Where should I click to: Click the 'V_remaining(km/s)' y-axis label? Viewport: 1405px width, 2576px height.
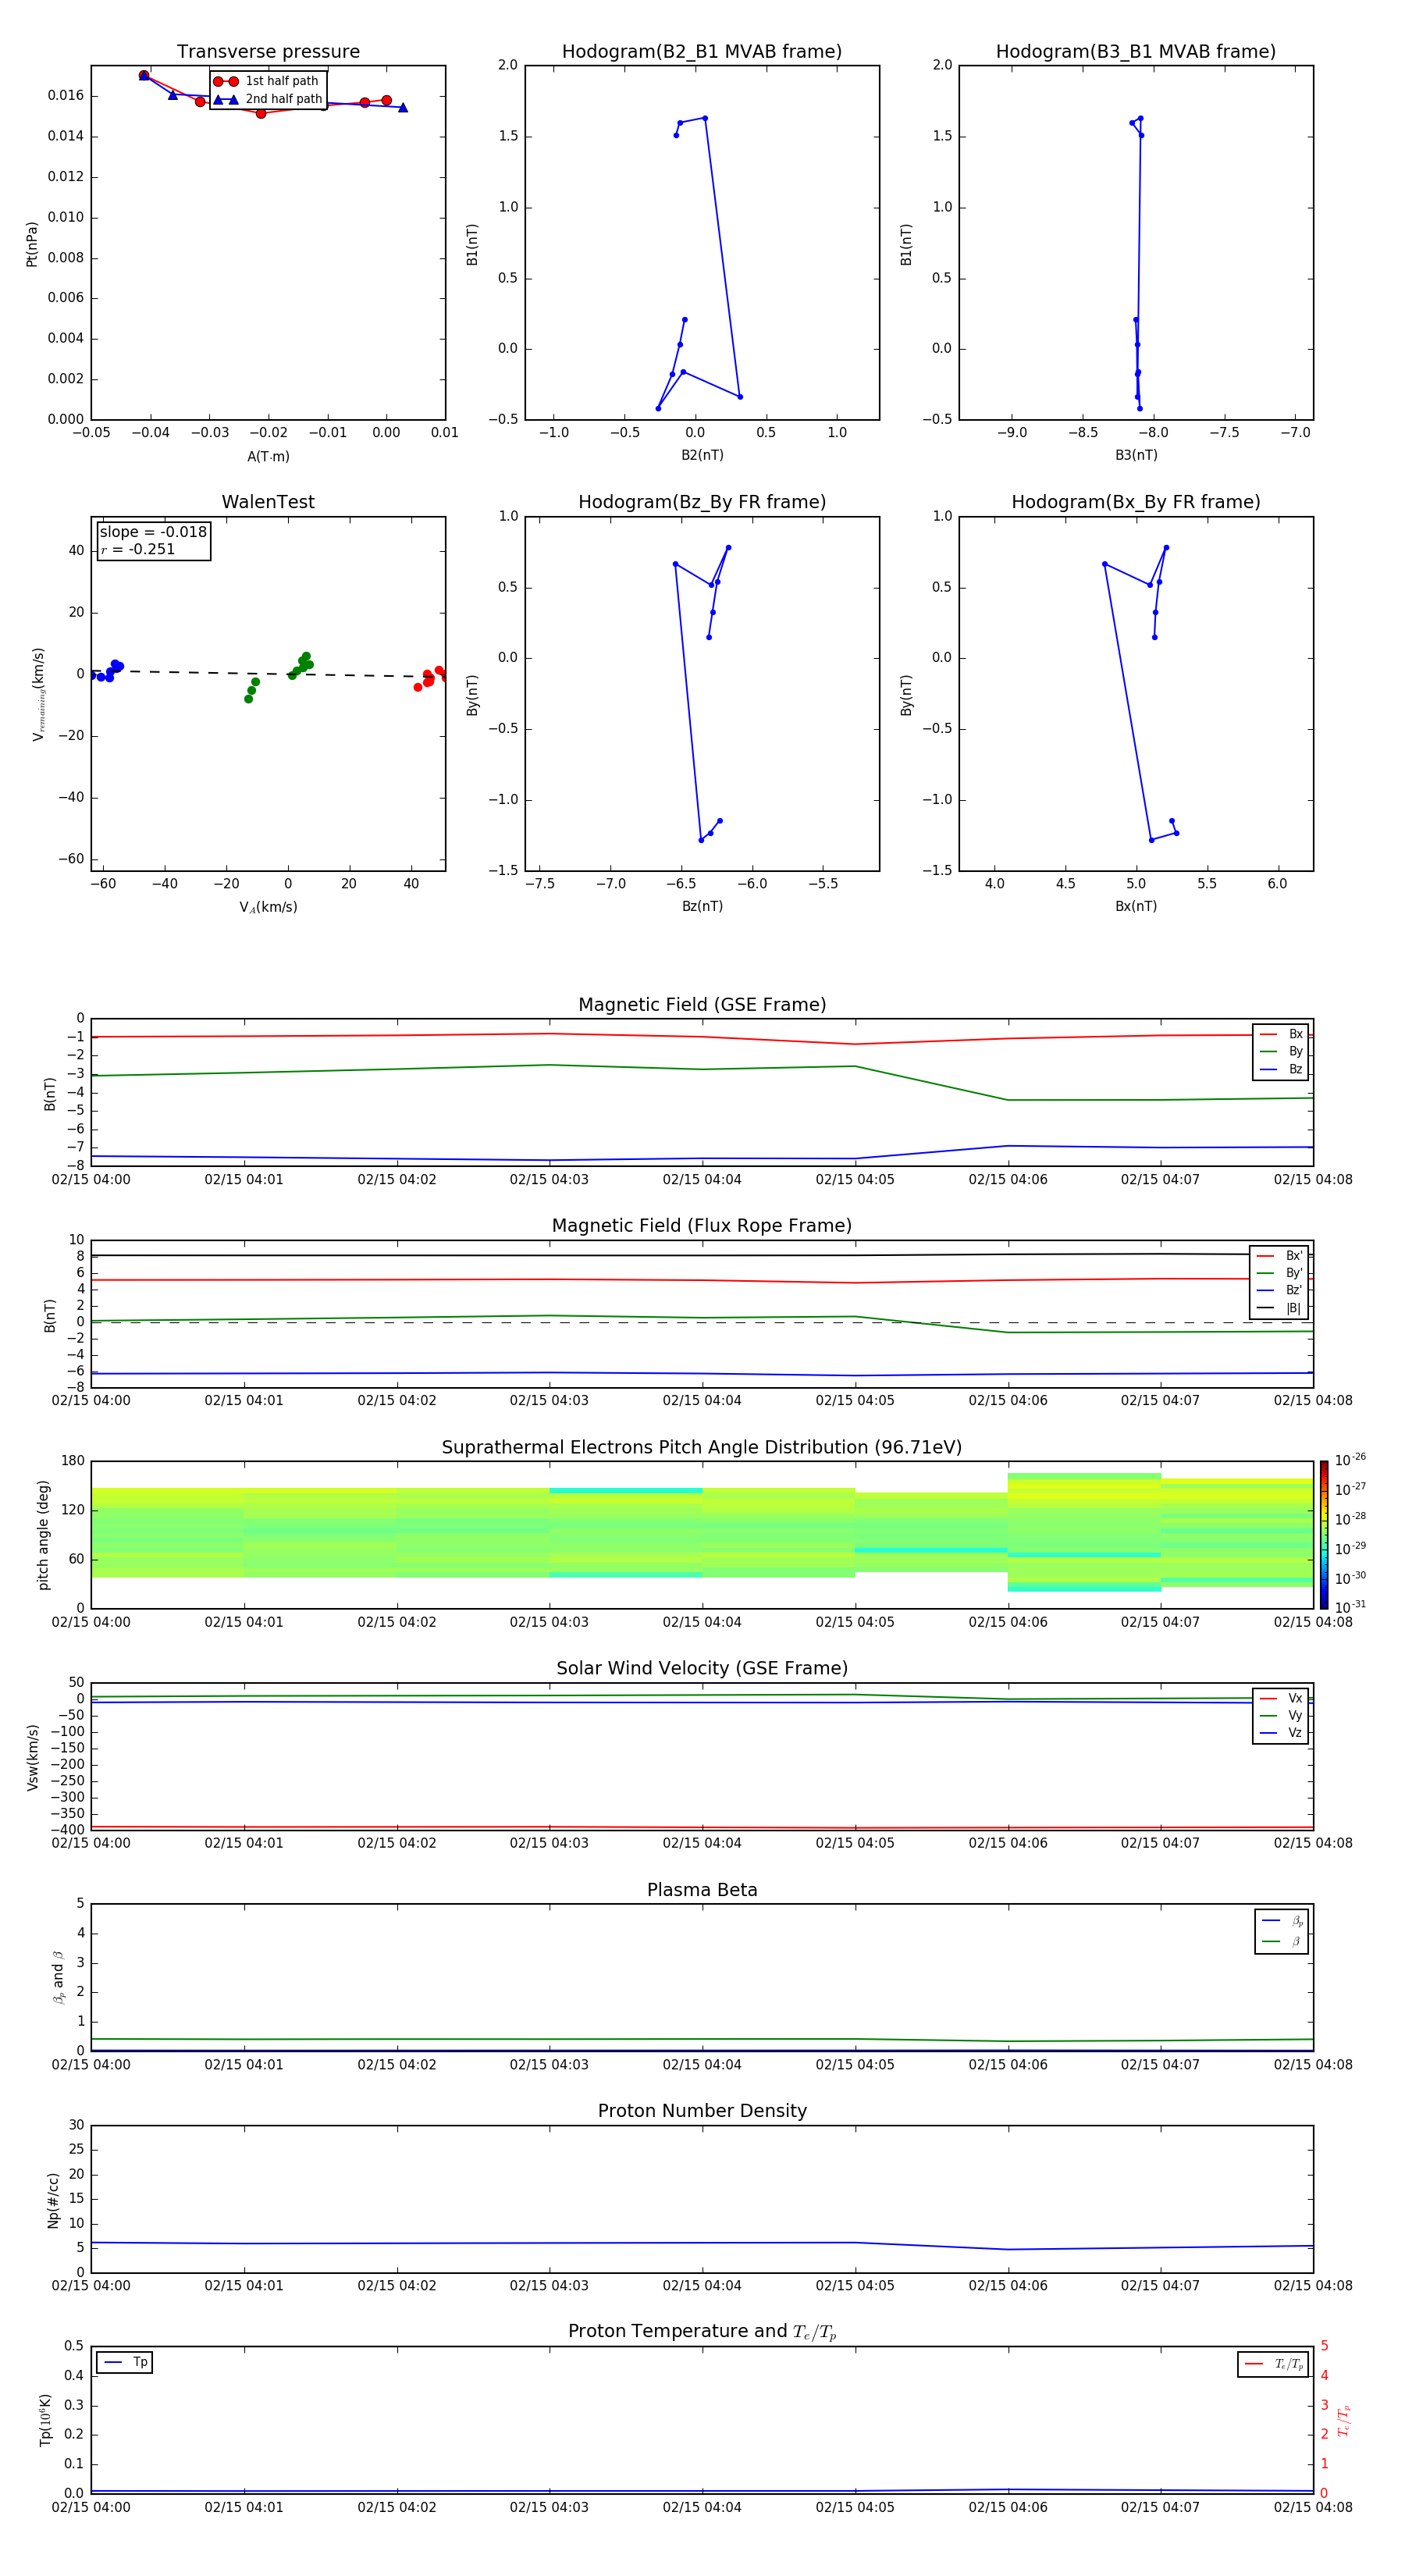38,694
